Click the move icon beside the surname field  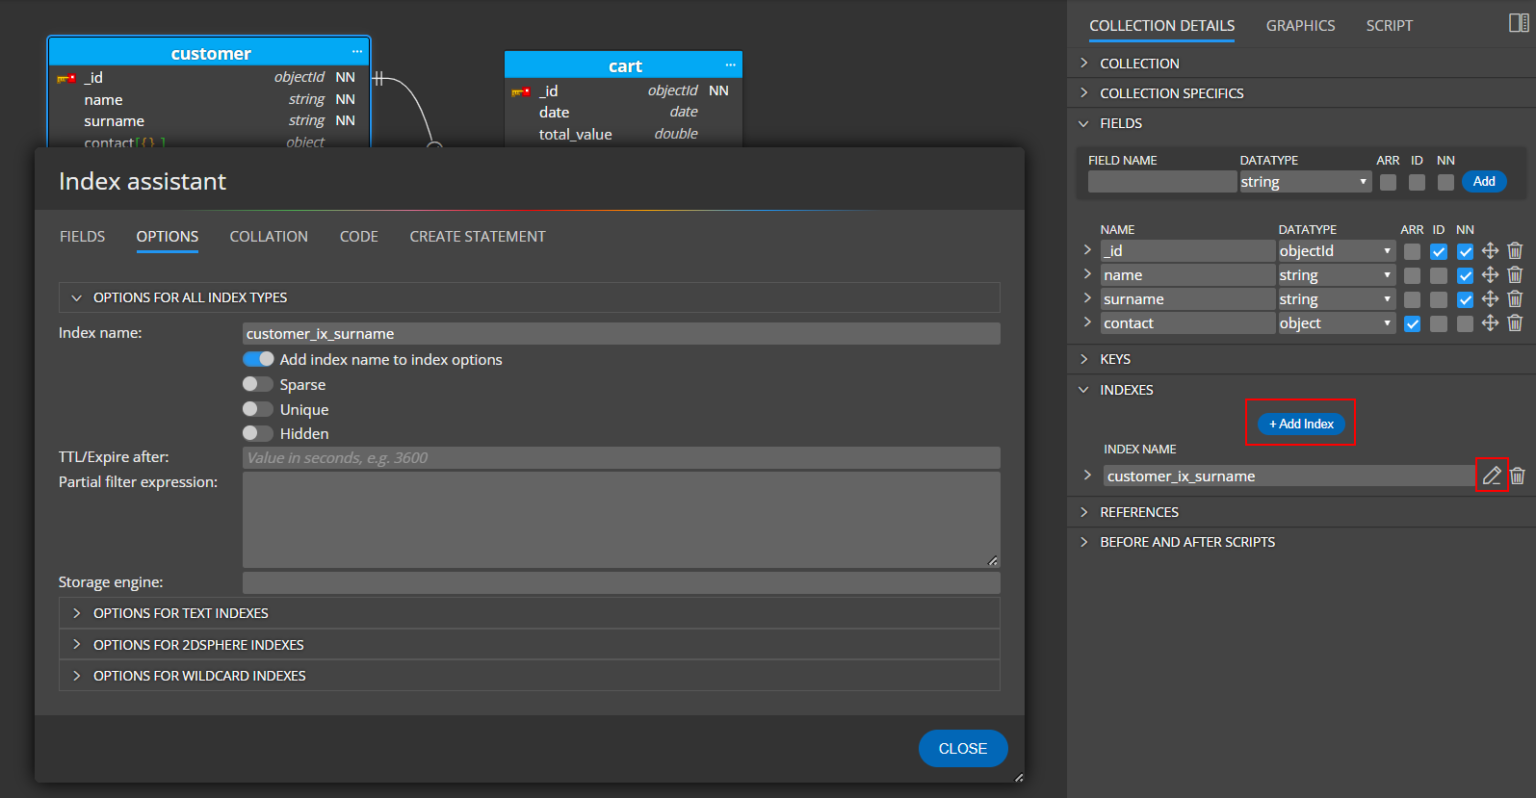(1489, 298)
